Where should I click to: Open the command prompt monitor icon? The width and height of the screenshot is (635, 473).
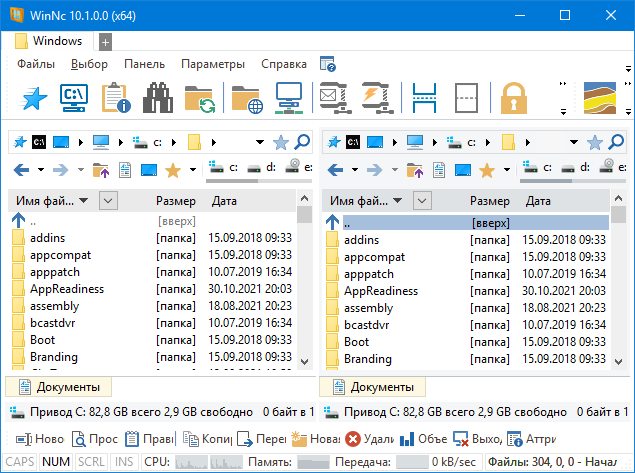coord(75,98)
